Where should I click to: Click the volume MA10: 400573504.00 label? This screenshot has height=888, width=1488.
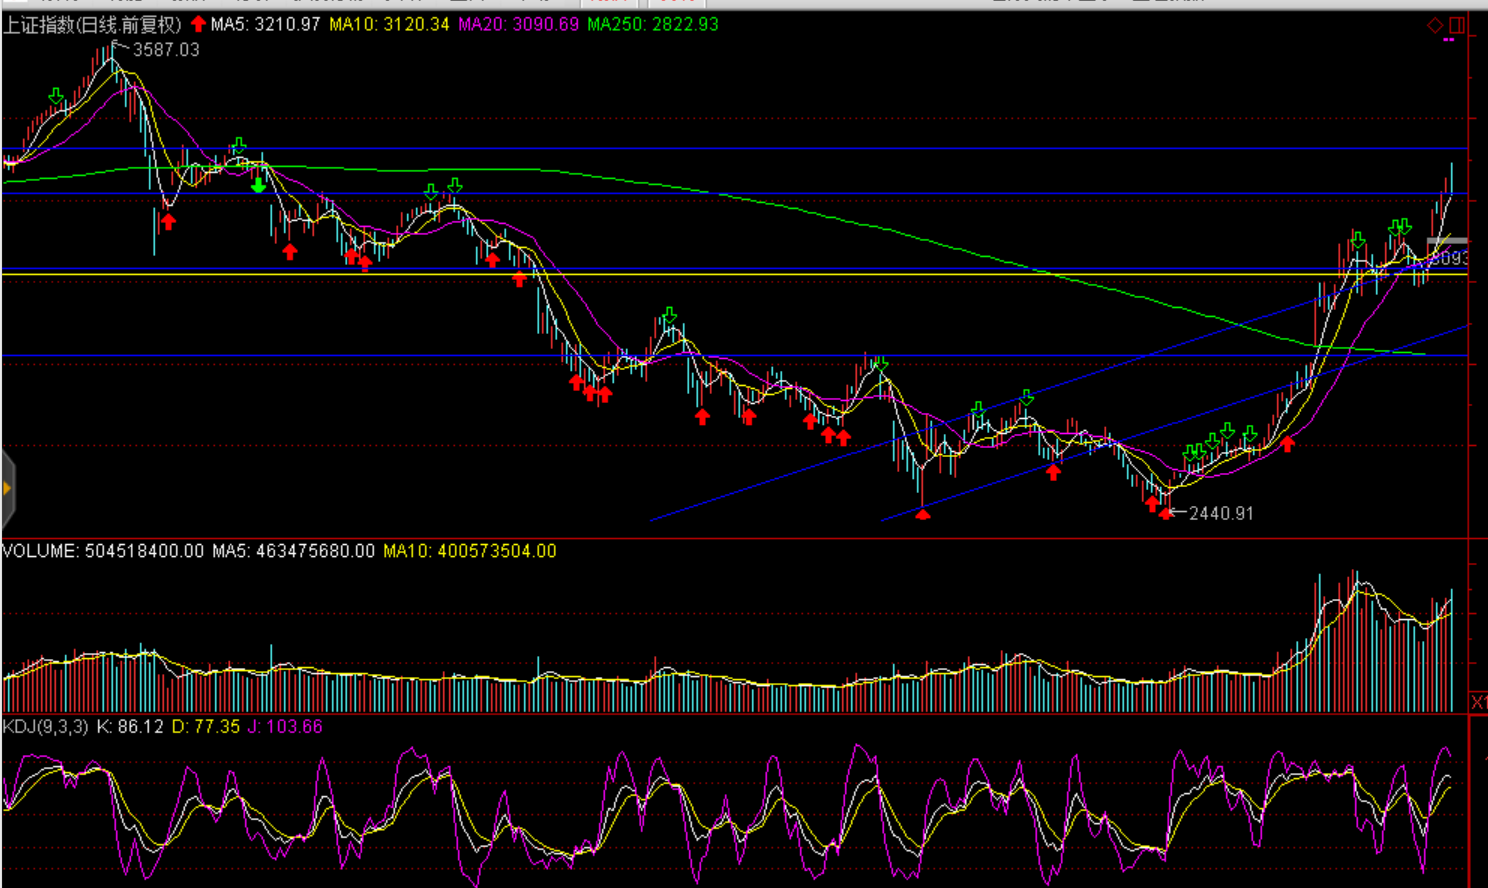469,551
